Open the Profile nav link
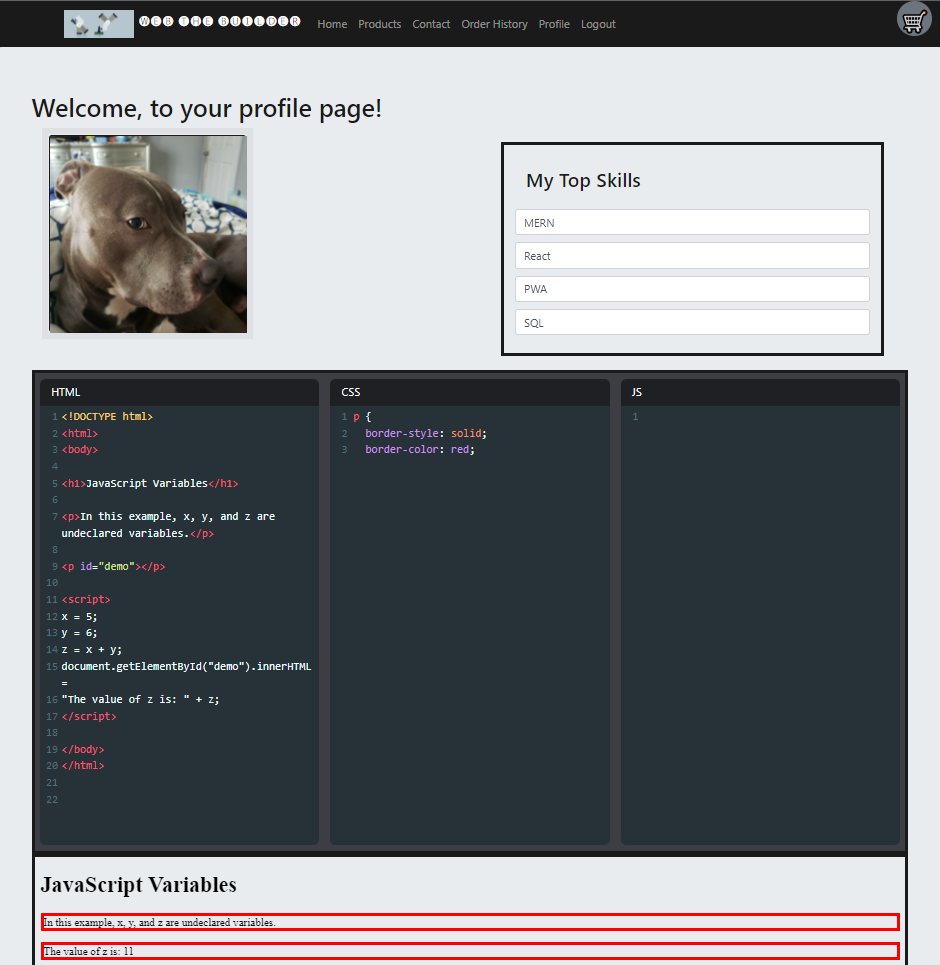 click(x=554, y=24)
